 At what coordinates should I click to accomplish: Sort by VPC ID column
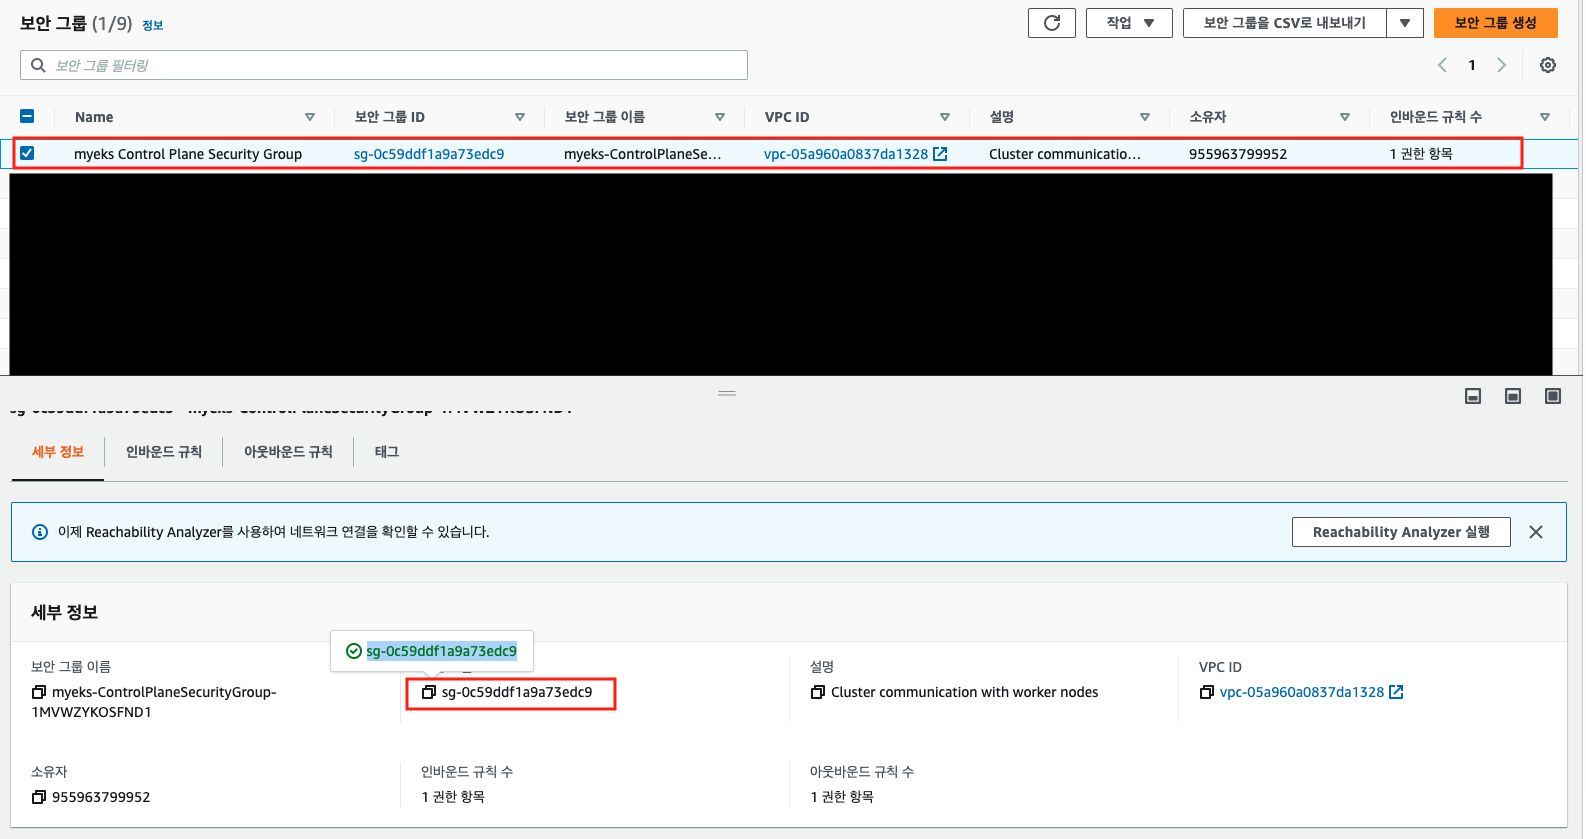point(945,117)
